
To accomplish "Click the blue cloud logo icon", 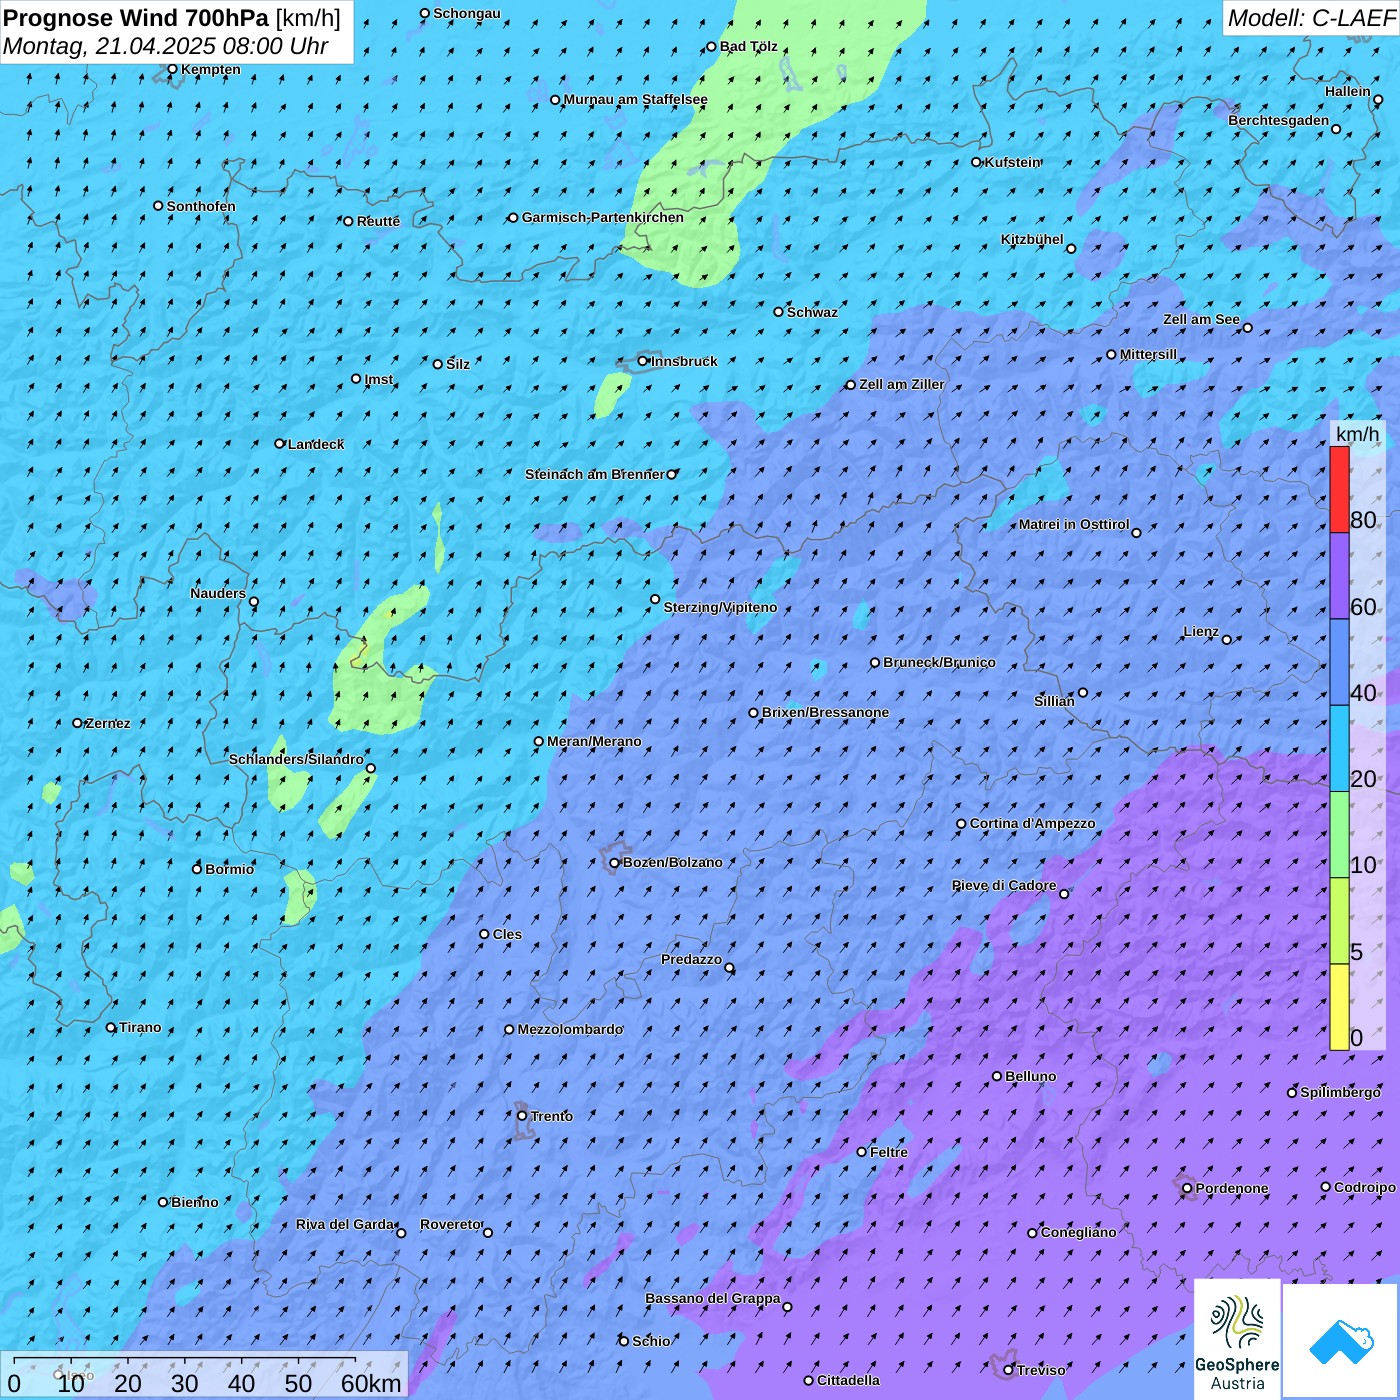I will pos(1340,1341).
